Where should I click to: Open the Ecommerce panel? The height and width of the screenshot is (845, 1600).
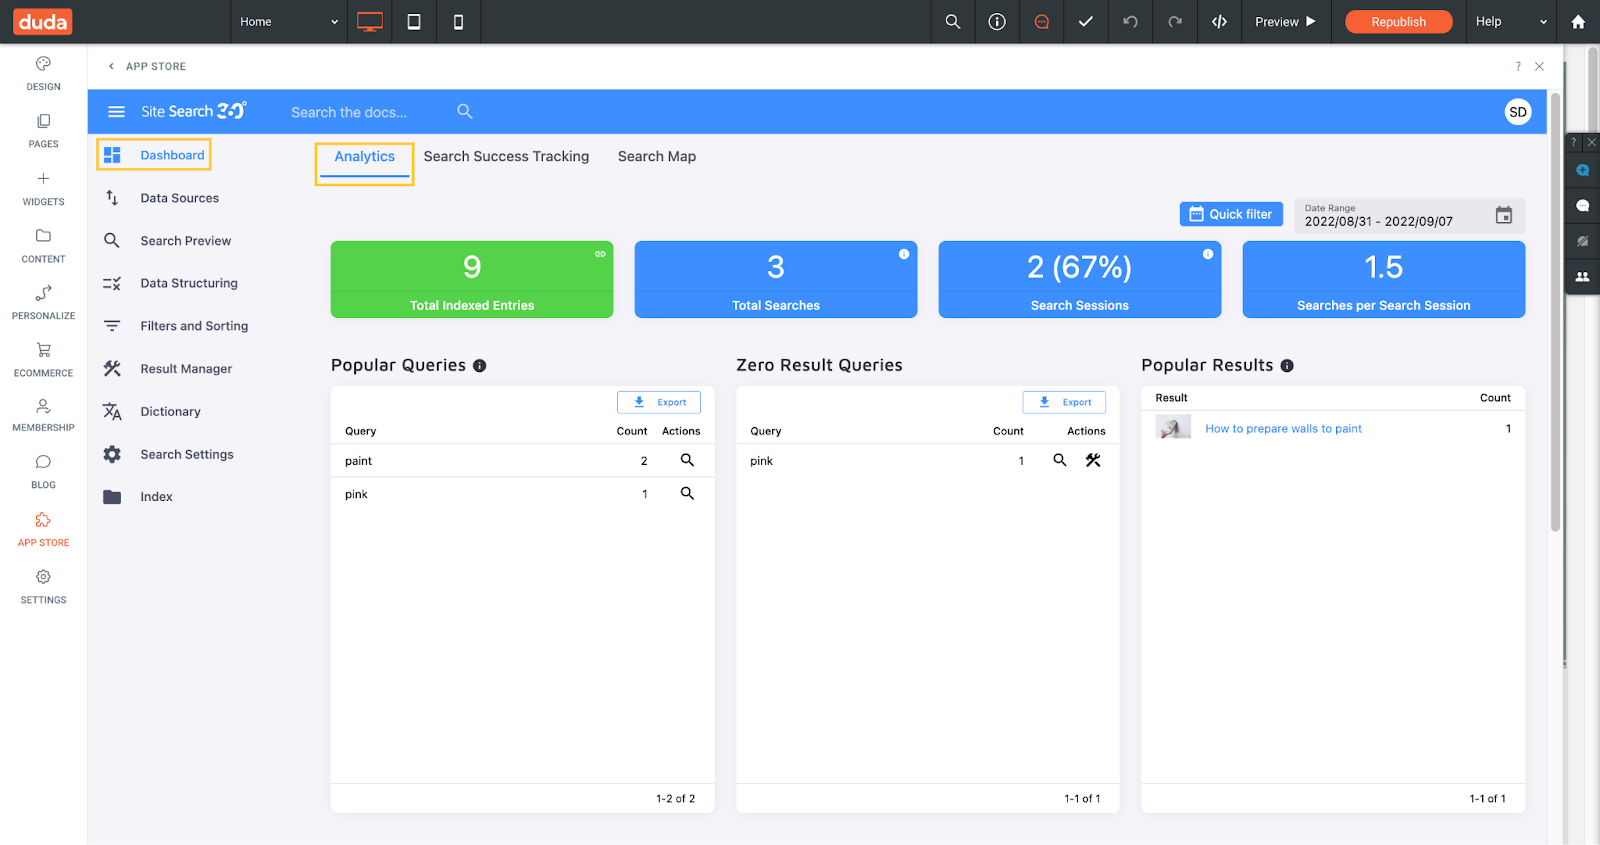[43, 360]
